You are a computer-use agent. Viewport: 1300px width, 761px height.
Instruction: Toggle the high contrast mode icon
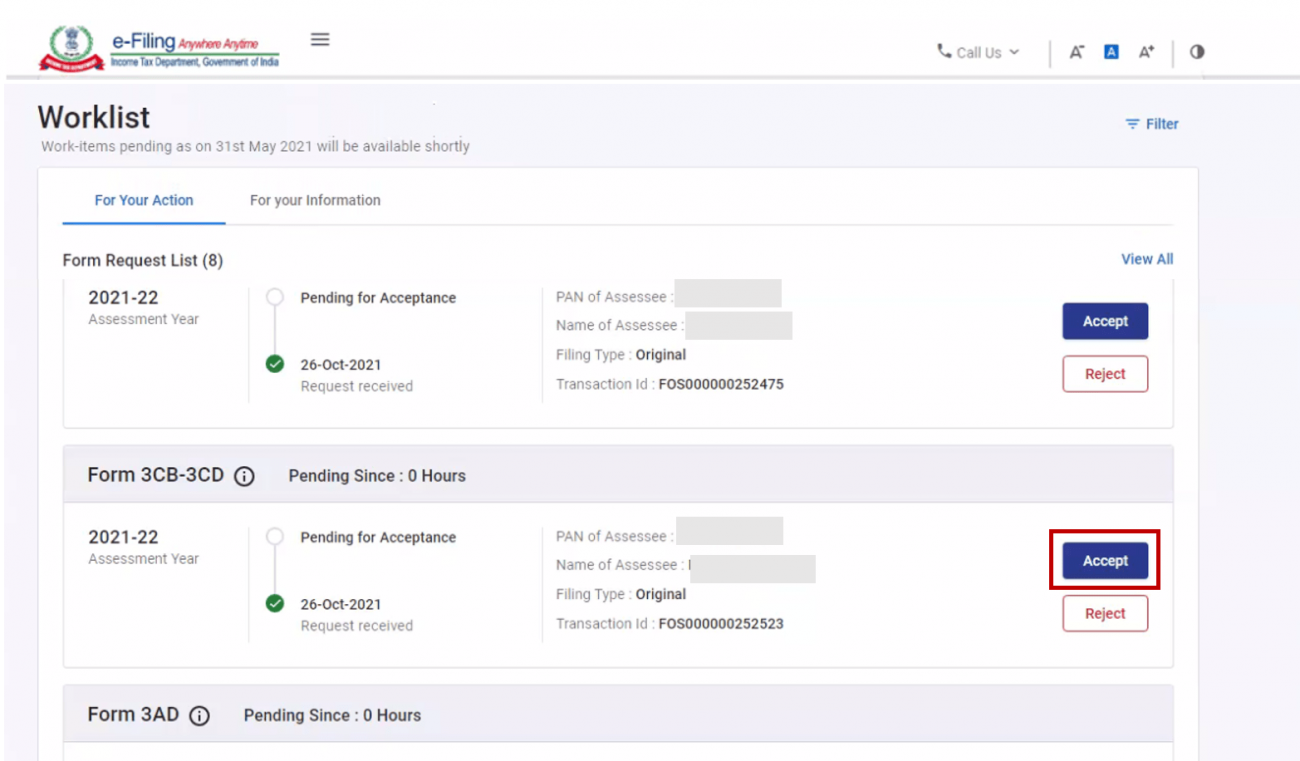1197,52
